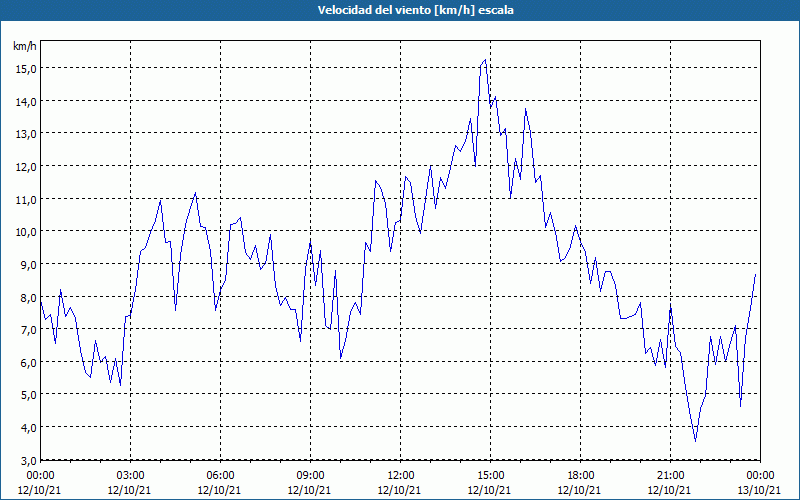The height and width of the screenshot is (500, 800).
Task: Click the '10,0' y-axis value
Action: (x=26, y=232)
